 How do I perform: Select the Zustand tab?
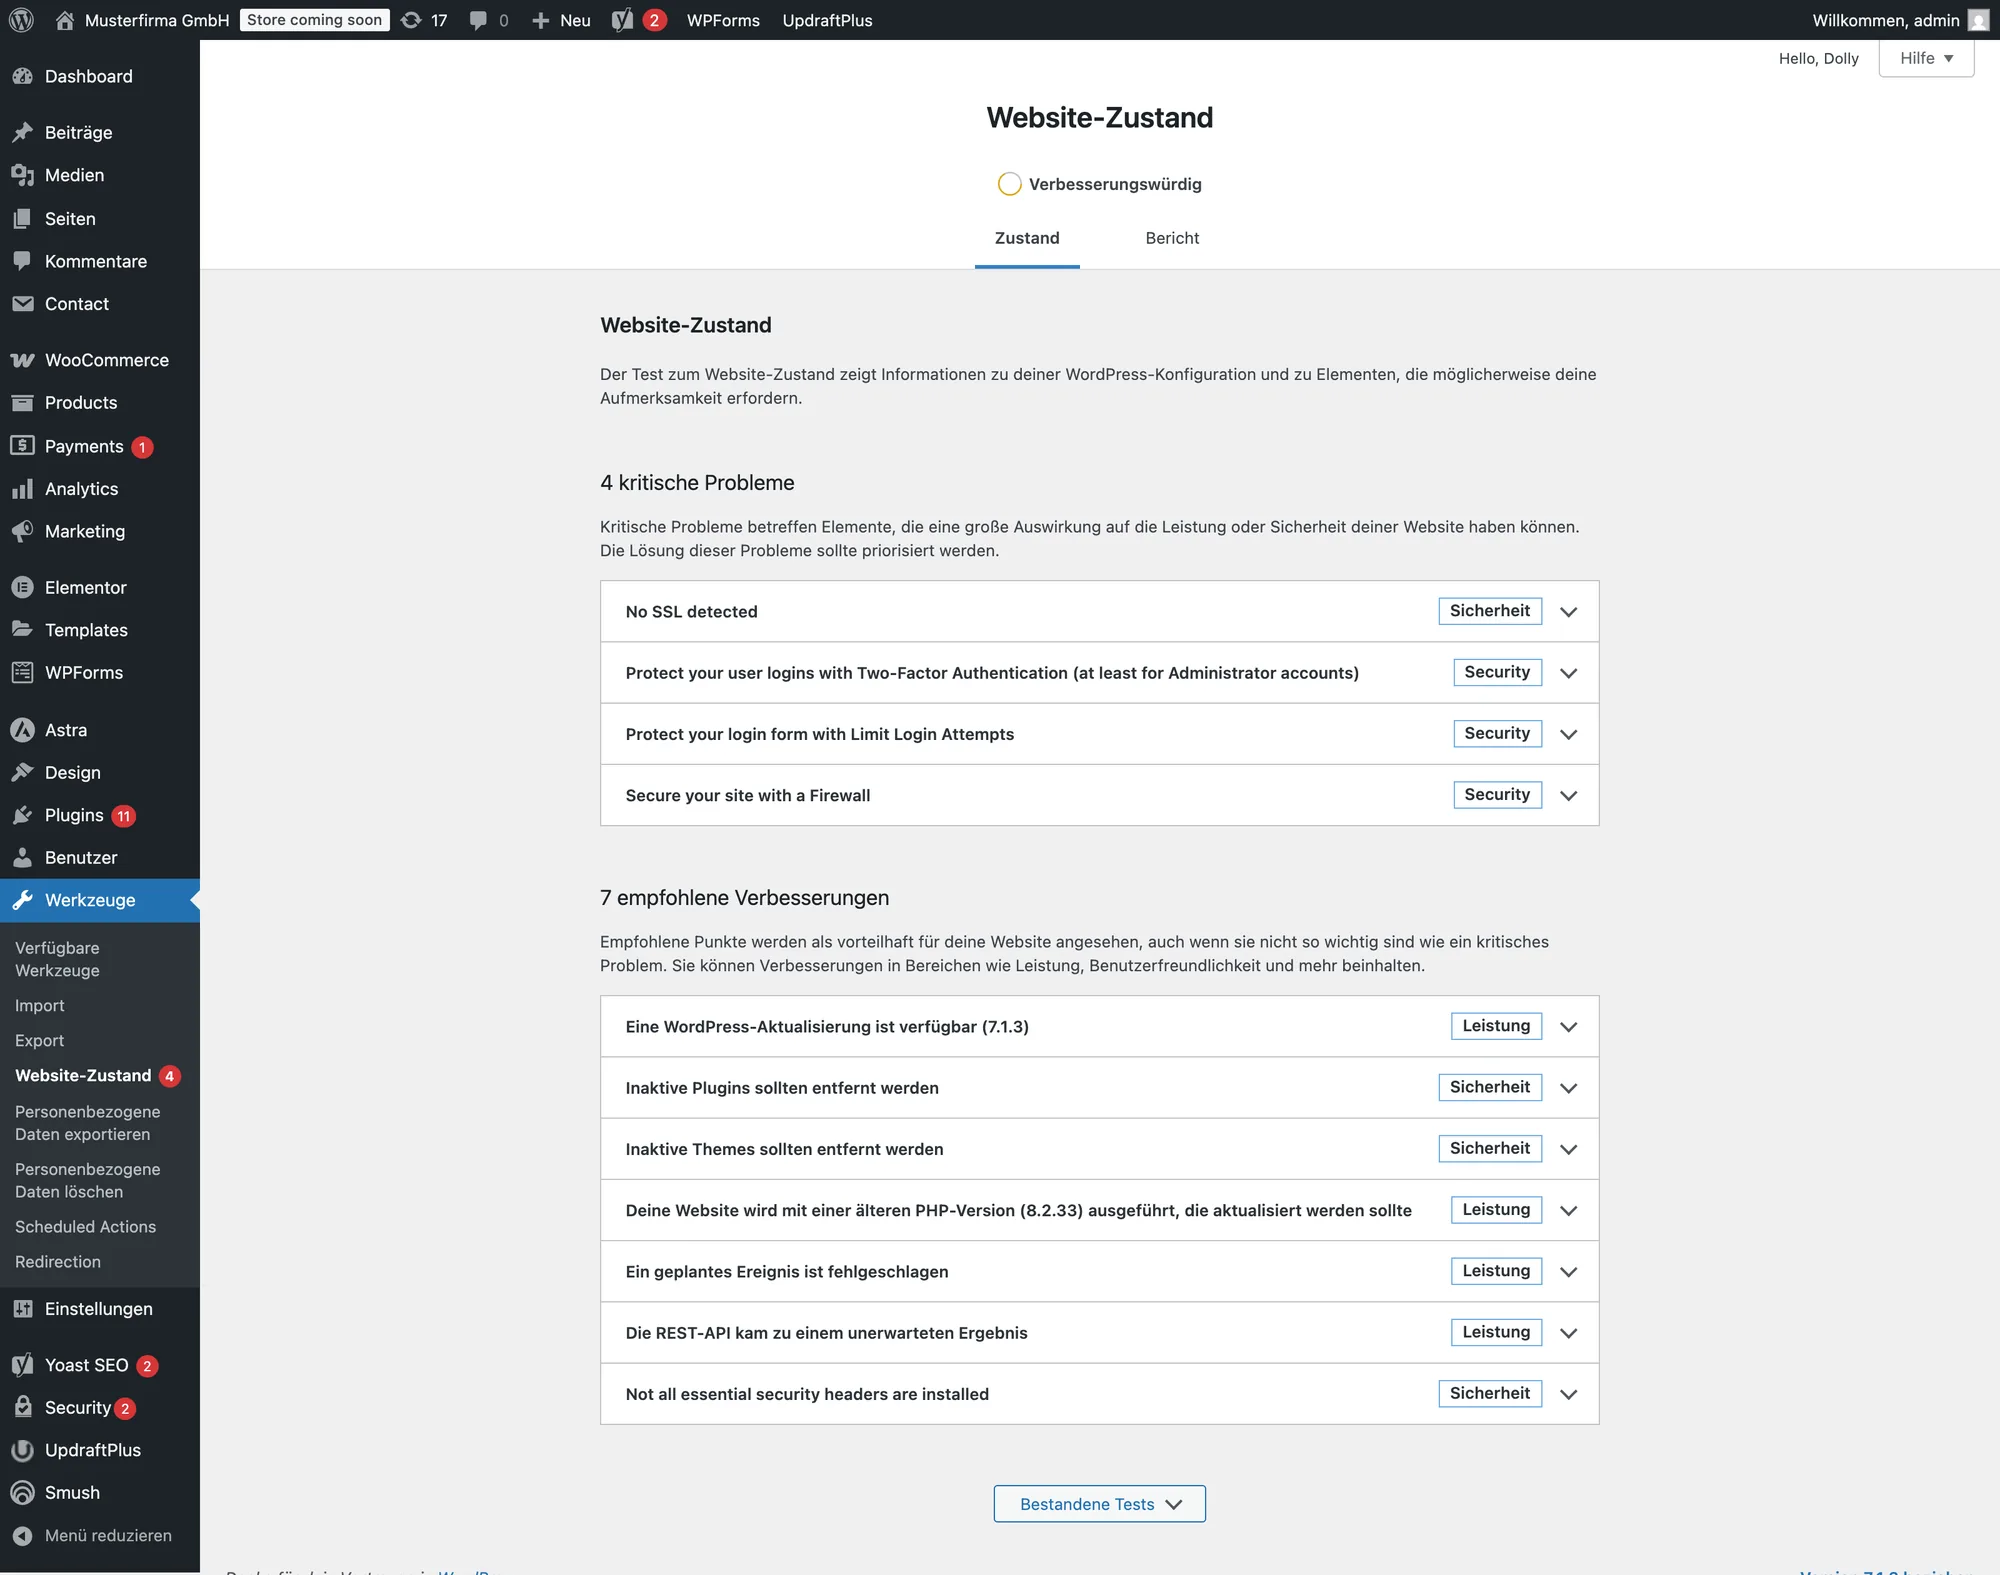point(1027,238)
